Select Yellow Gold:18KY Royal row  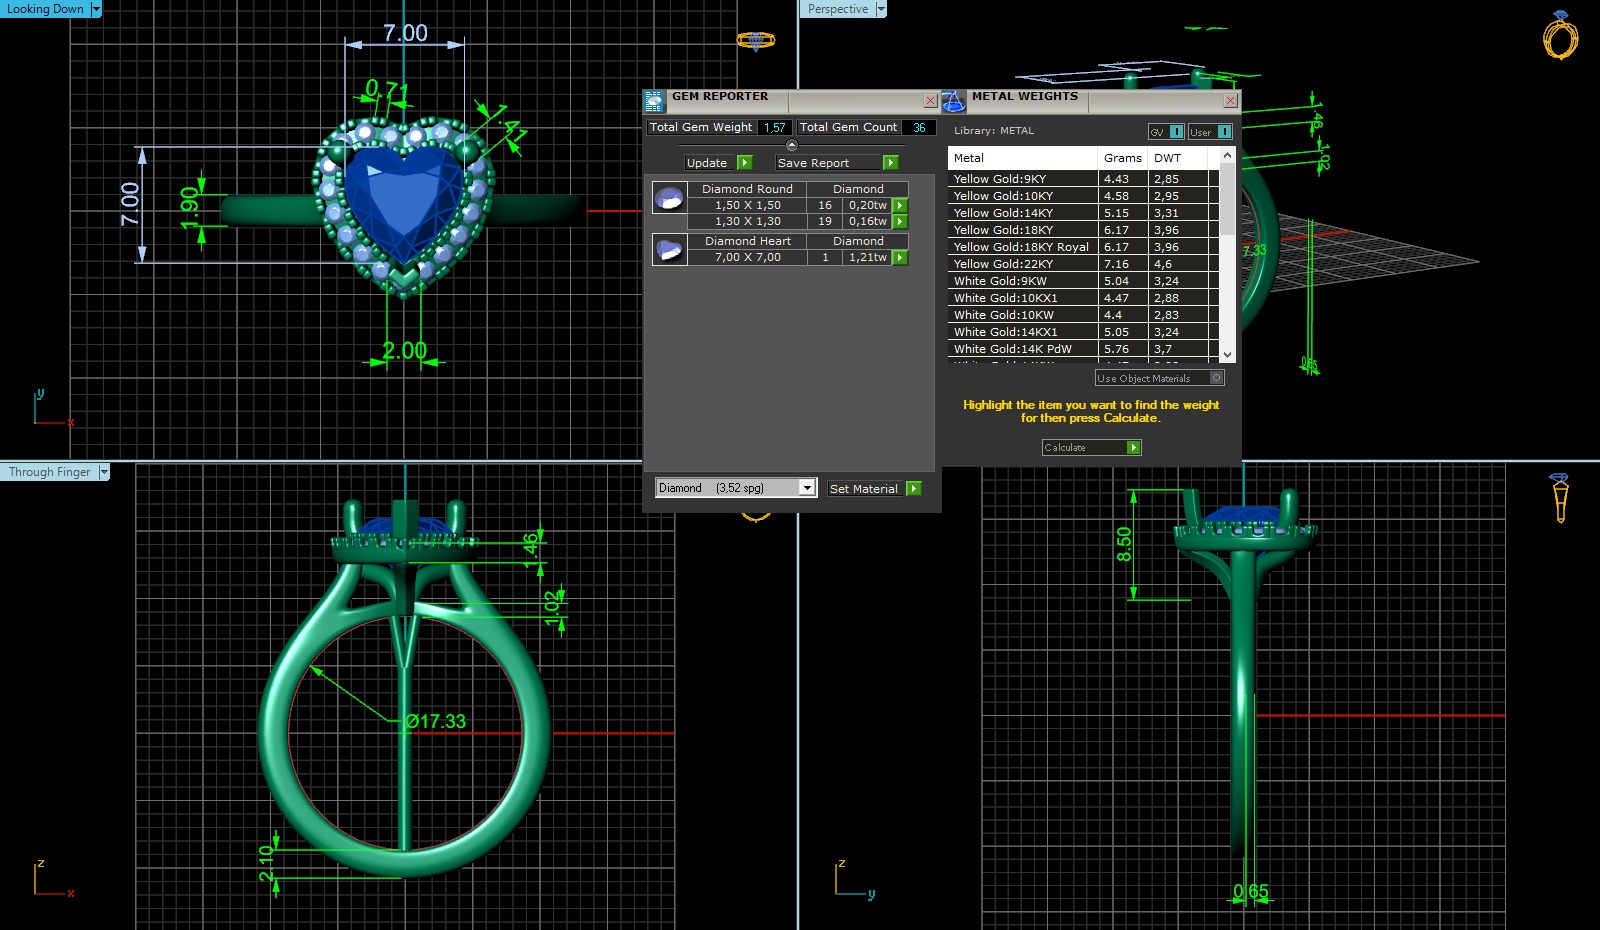pyautogui.click(x=1084, y=247)
